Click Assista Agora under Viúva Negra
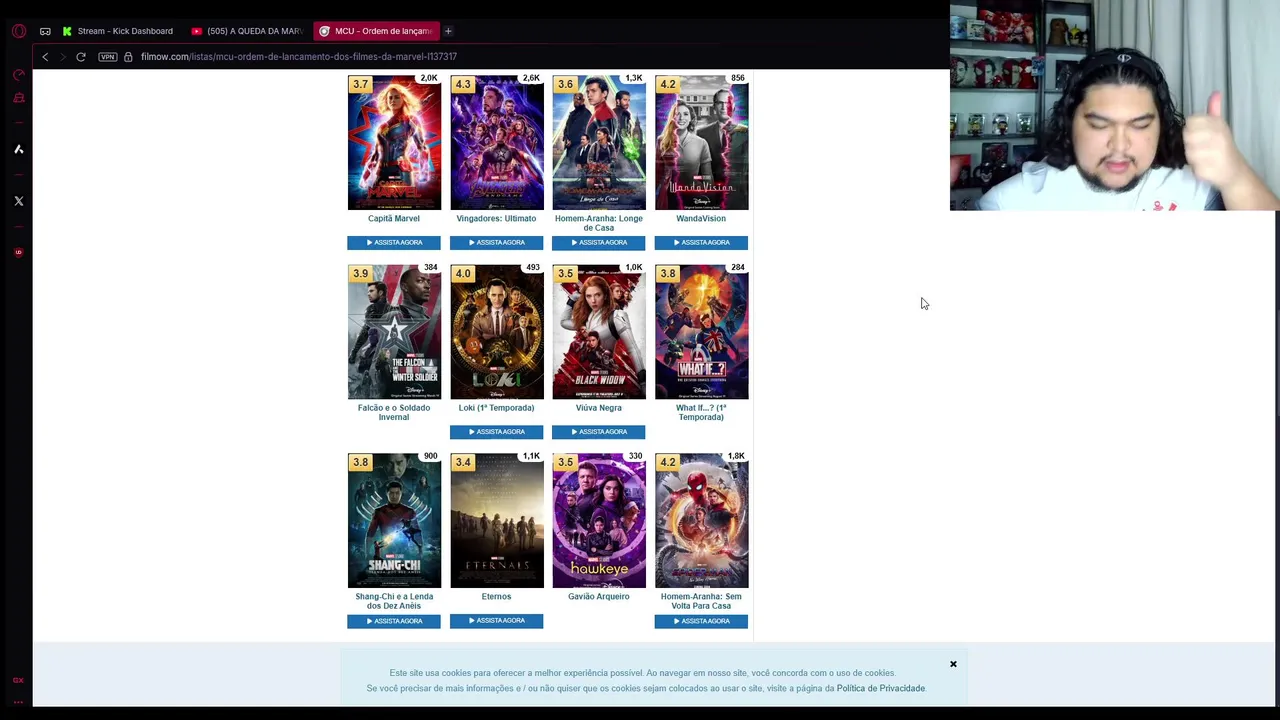Image resolution: width=1280 pixels, height=720 pixels. [599, 432]
